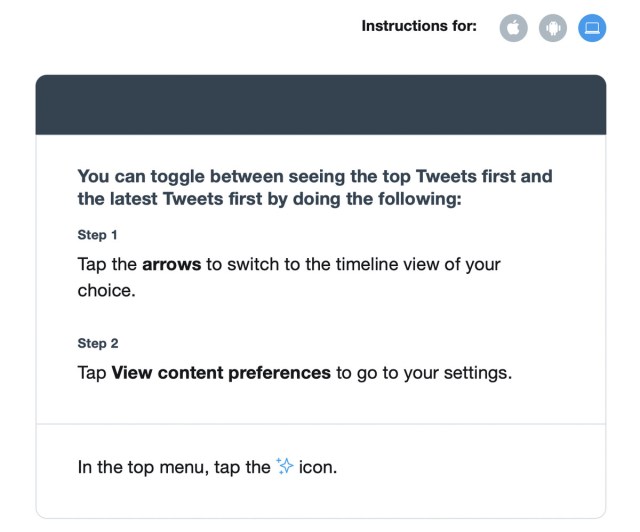Click the "Instructions for:" label
This screenshot has height=532, width=640.
(x=419, y=26)
